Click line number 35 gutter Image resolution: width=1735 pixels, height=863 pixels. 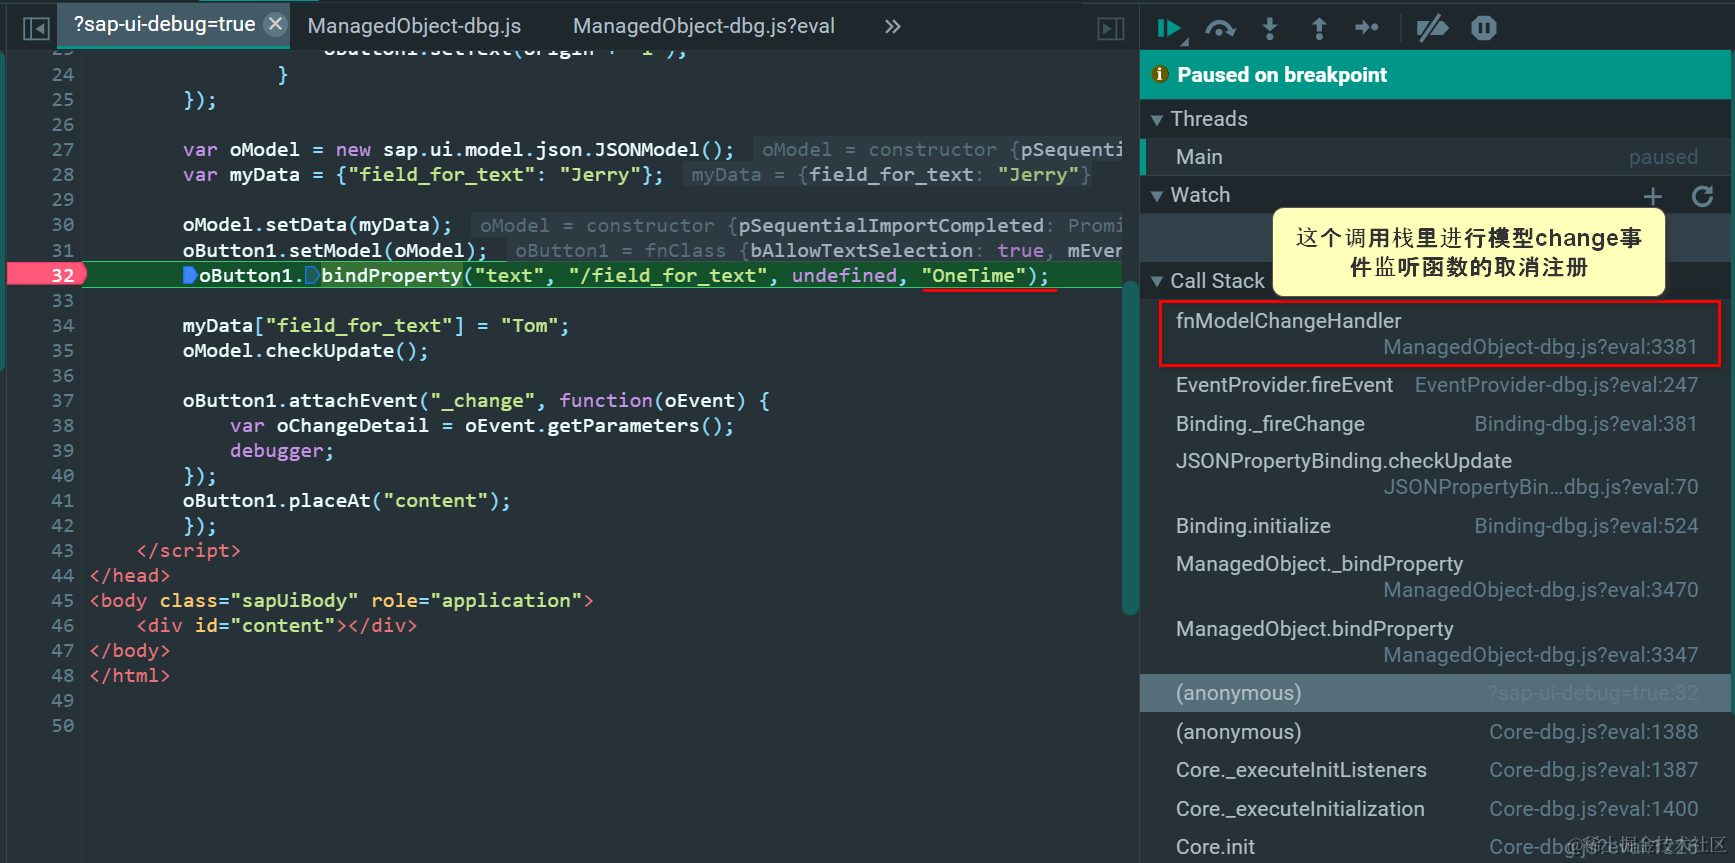pos(63,351)
